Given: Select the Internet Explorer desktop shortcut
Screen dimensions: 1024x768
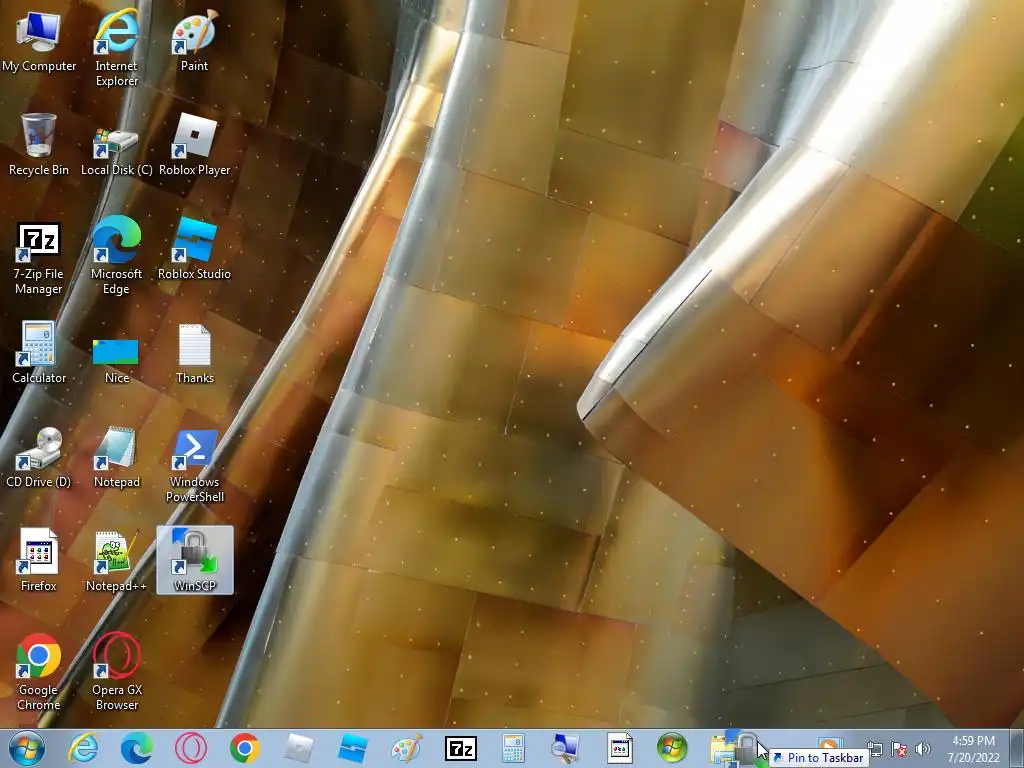Looking at the screenshot, I should pos(116,48).
